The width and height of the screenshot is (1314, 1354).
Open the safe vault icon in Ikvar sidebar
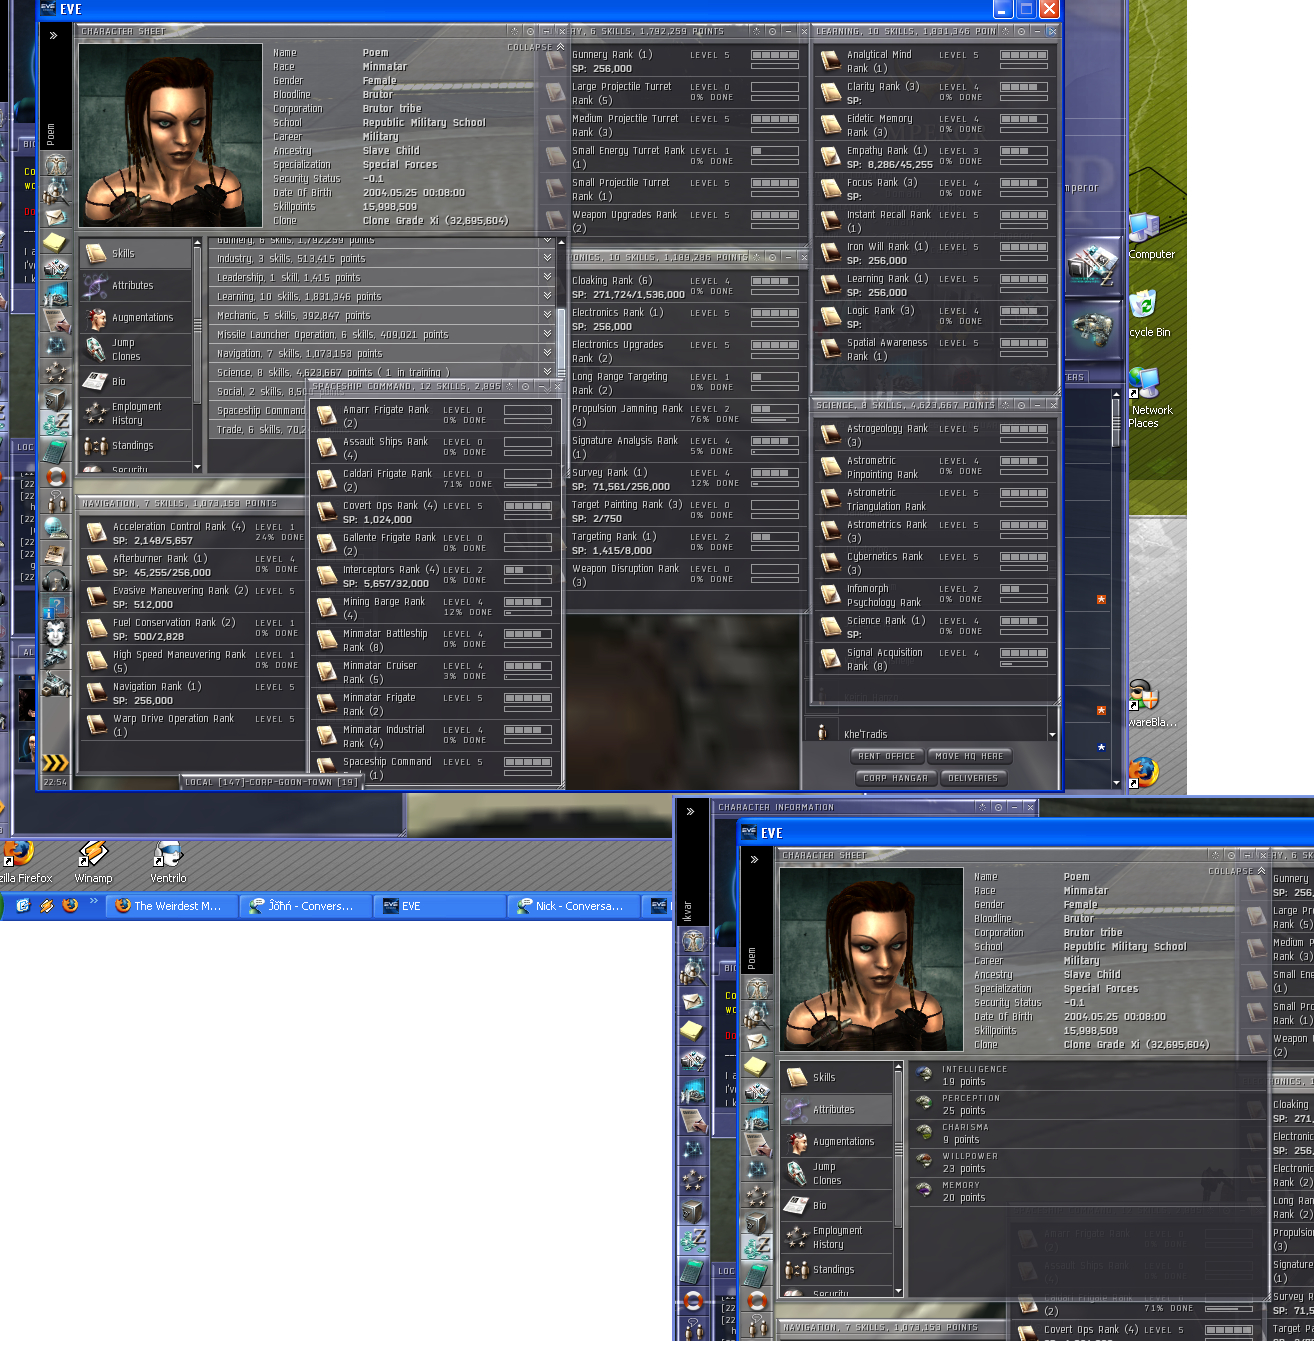[x=693, y=1211]
